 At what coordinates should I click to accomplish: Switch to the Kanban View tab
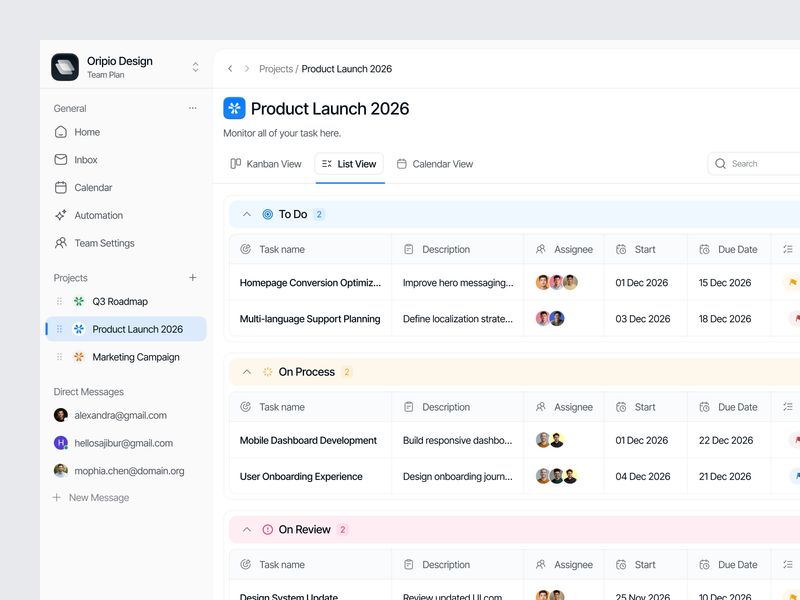[266, 164]
